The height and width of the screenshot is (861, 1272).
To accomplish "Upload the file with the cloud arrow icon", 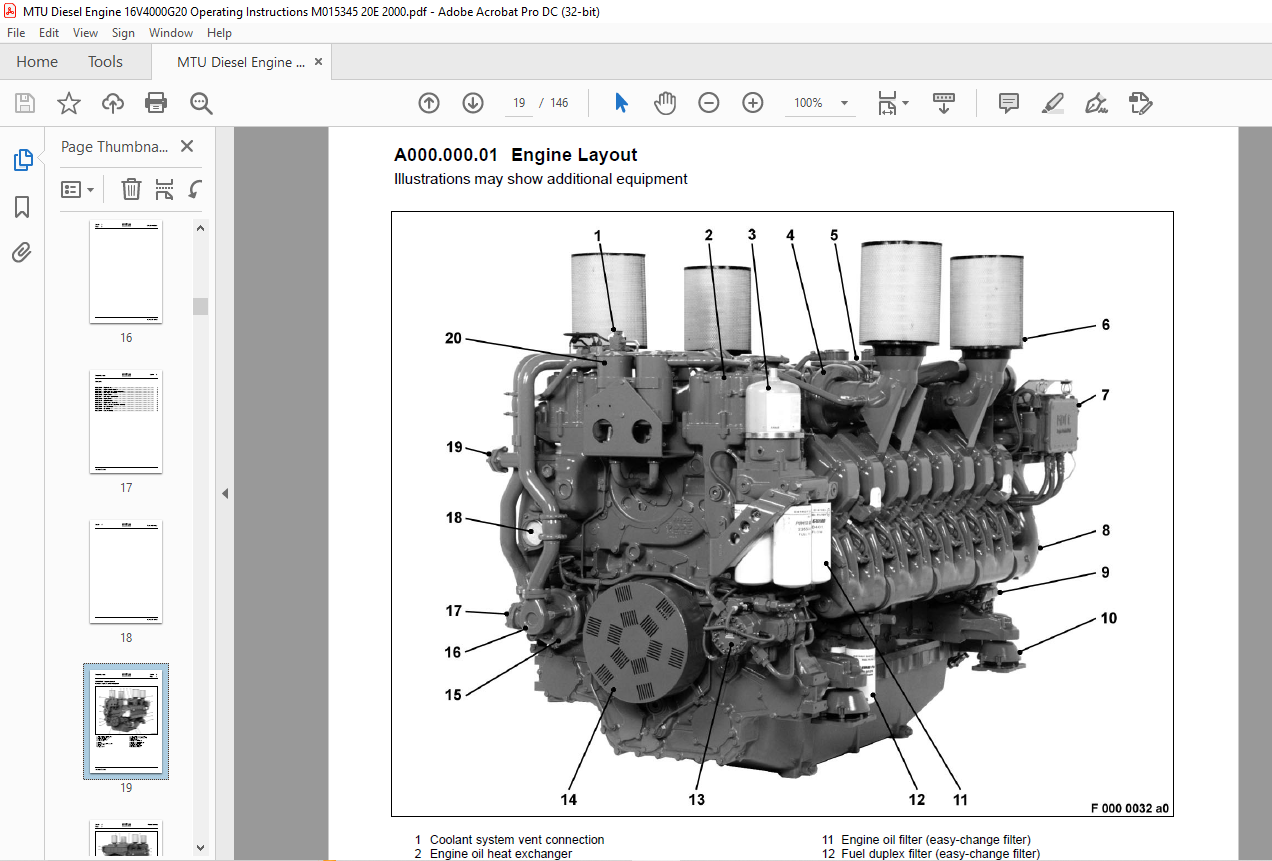I will (x=113, y=103).
